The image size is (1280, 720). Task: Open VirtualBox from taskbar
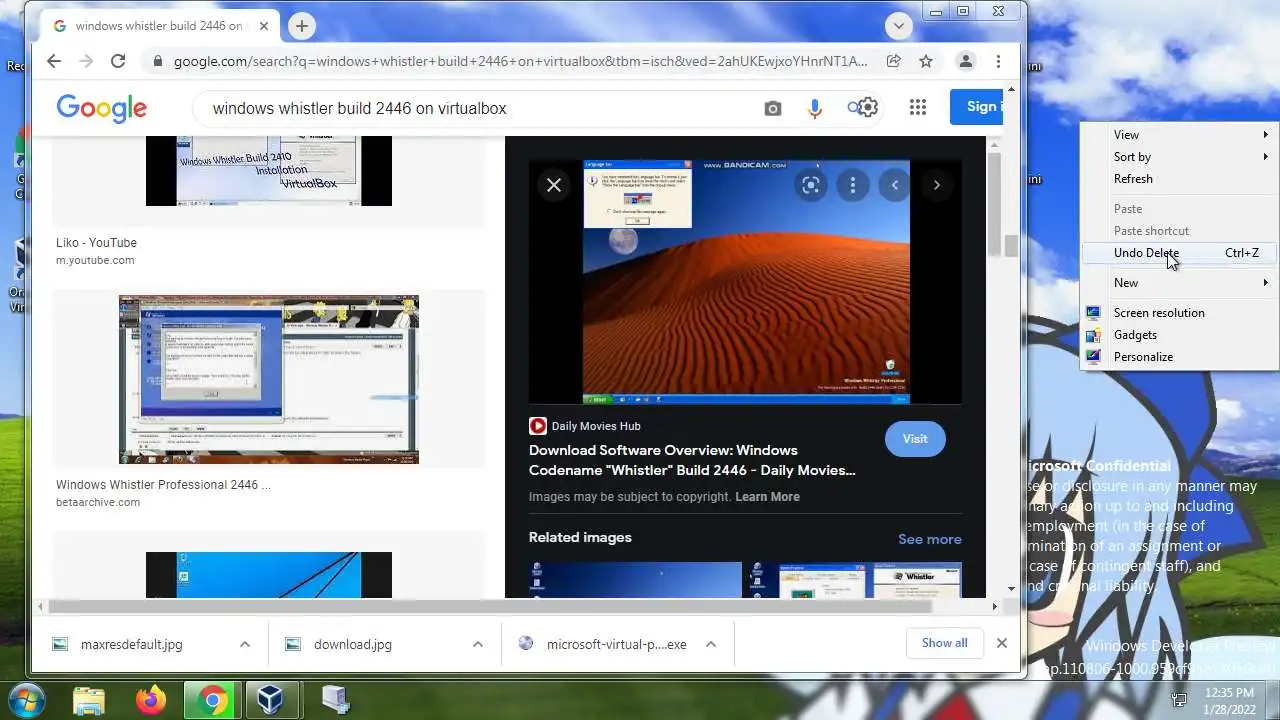tap(270, 700)
